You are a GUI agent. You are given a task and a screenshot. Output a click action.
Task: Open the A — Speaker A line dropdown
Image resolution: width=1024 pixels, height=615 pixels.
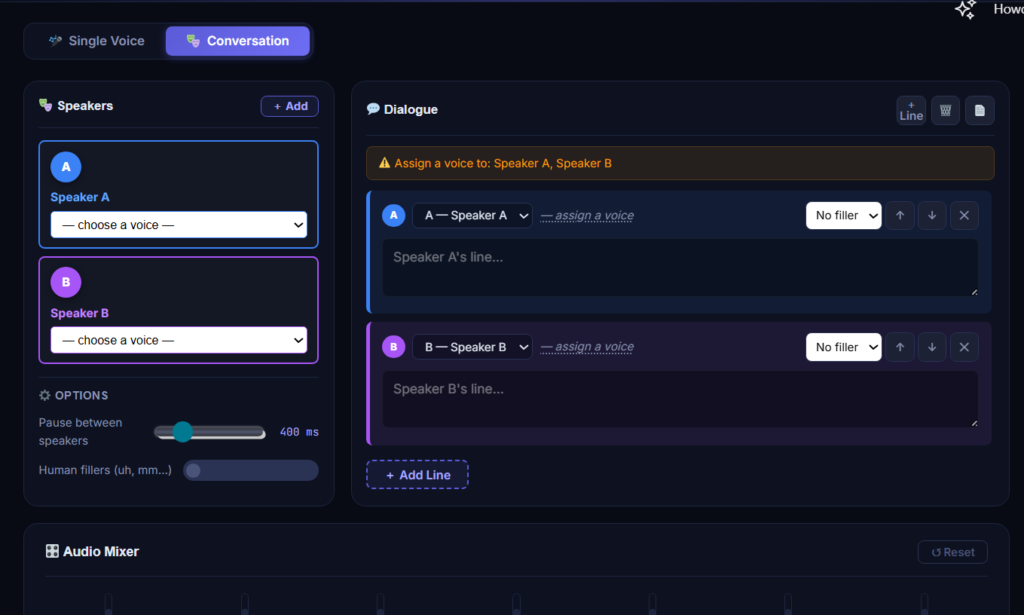(x=472, y=215)
